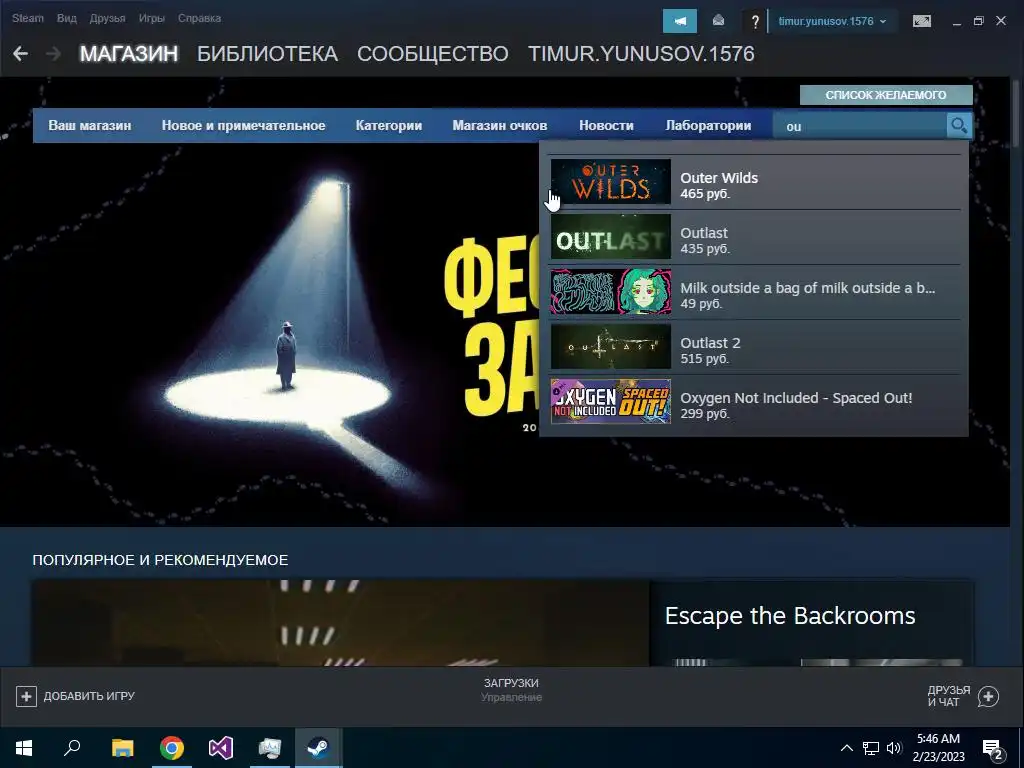Open Ваш магазин store menu
Screen dimensions: 1024x768
pyautogui.click(x=89, y=125)
